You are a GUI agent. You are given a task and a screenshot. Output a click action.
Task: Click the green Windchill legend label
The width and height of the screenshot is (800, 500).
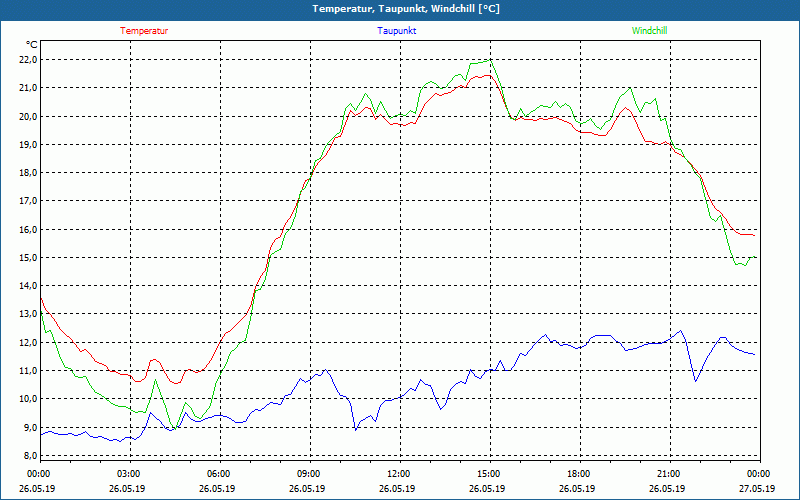649,31
